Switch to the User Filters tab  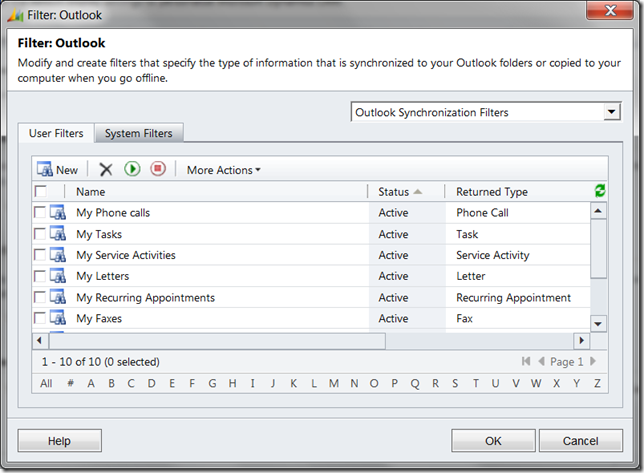[56, 133]
